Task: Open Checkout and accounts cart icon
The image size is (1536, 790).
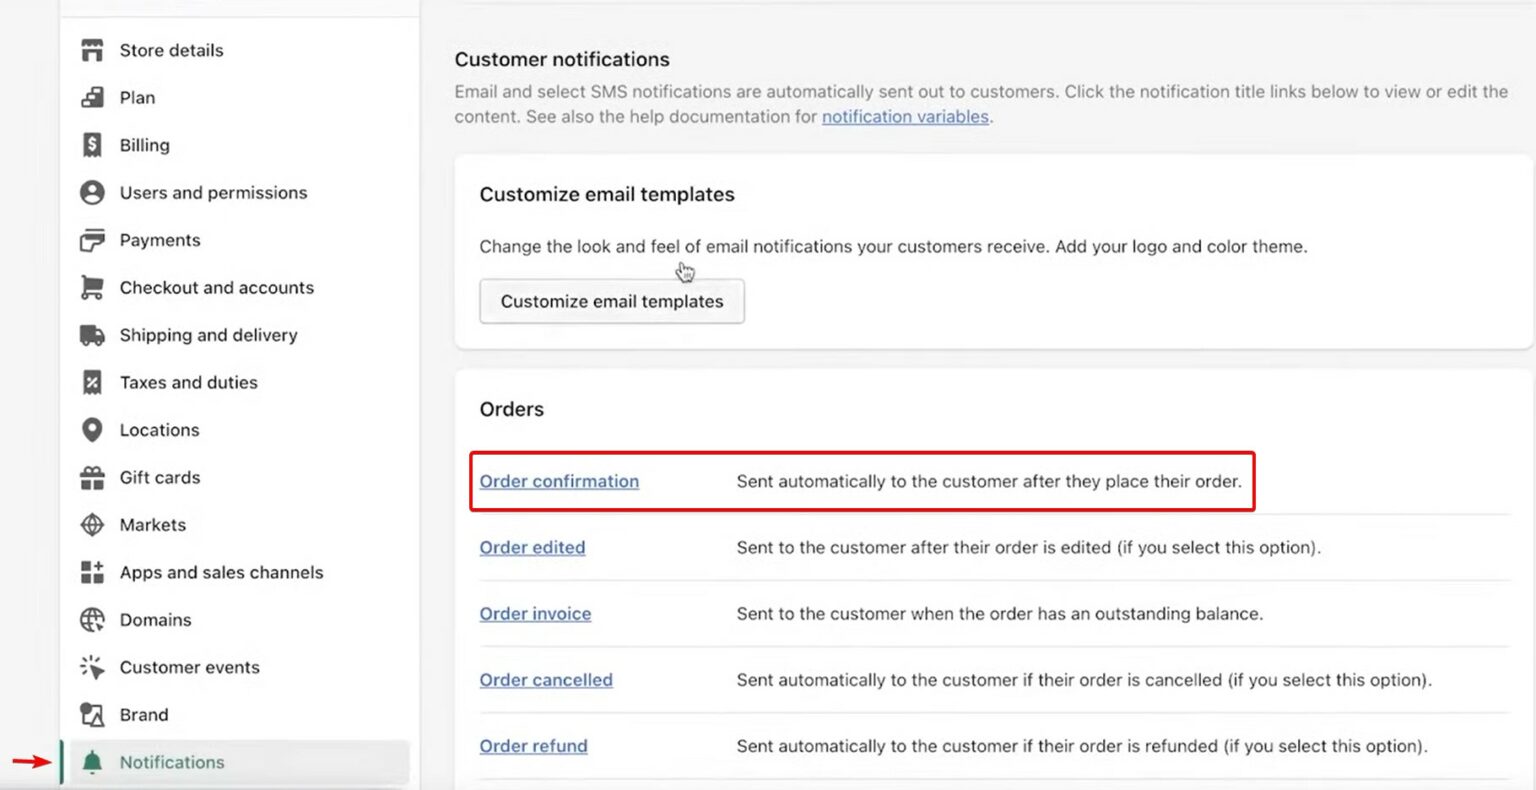Action: click(x=91, y=287)
